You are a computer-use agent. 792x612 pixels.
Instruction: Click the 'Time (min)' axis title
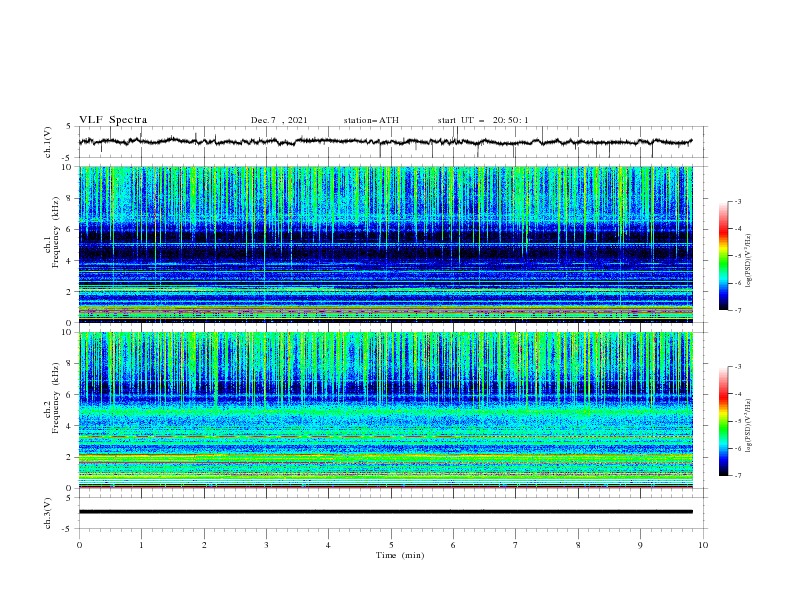click(x=400, y=555)
